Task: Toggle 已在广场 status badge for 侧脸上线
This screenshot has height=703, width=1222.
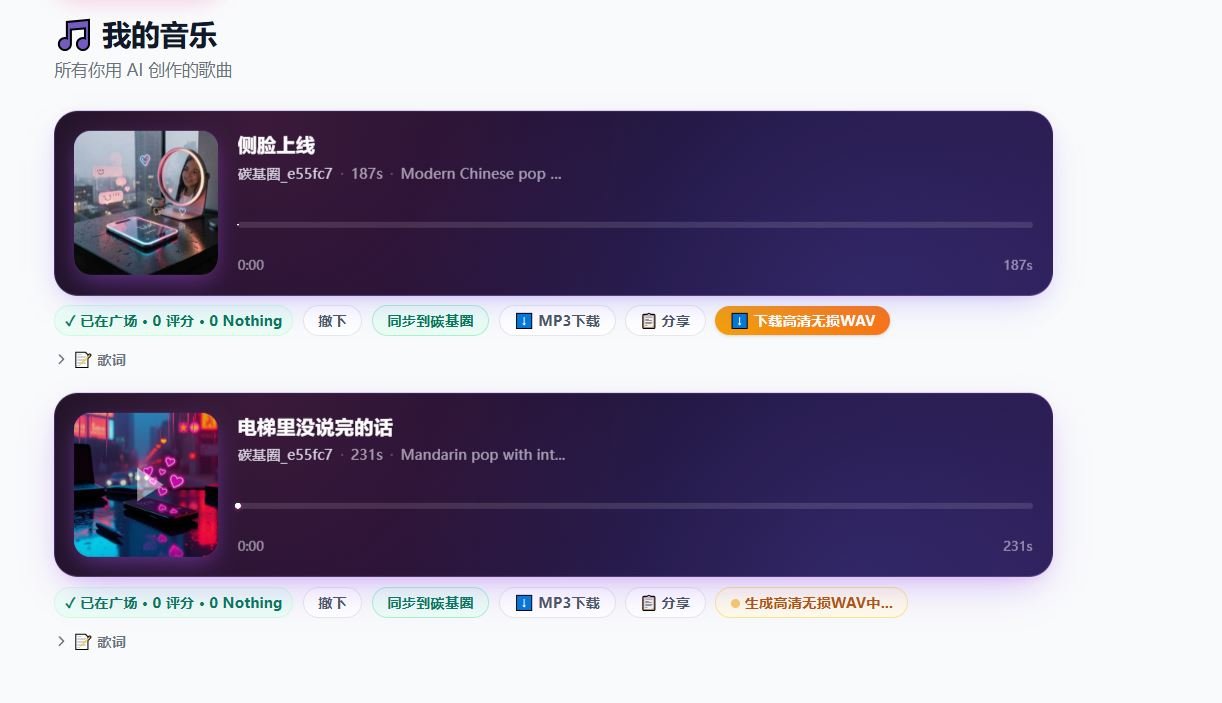Action: (x=173, y=321)
